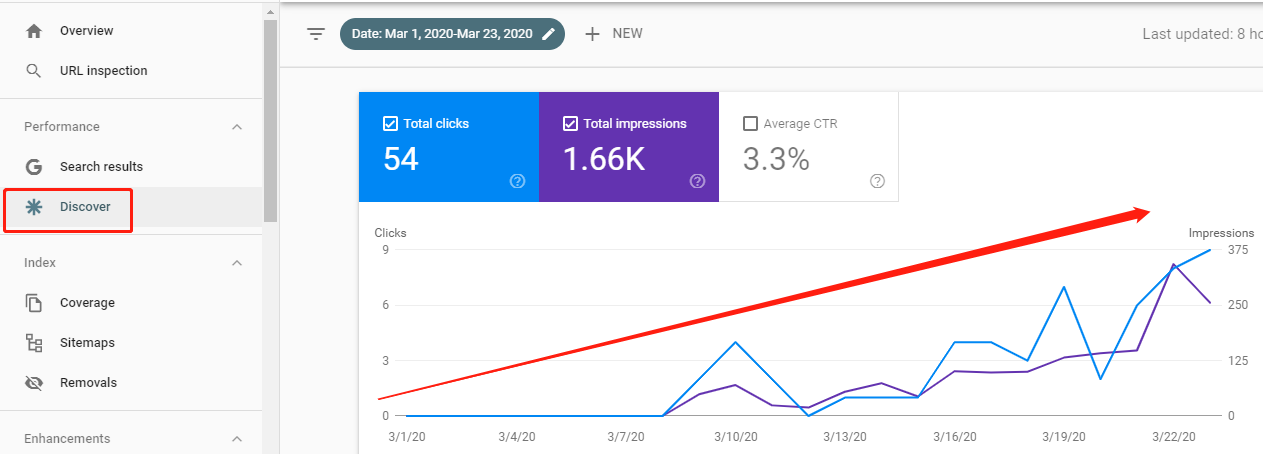The width and height of the screenshot is (1263, 454).
Task: Click help icon on Total clicks card
Action: (x=517, y=181)
